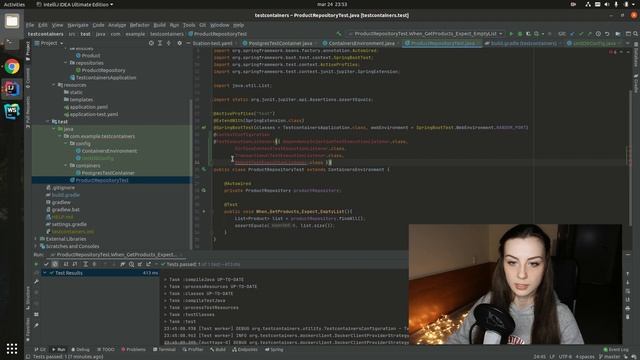Export test results icon
Viewport: 640px width, 360px height.
149,264
